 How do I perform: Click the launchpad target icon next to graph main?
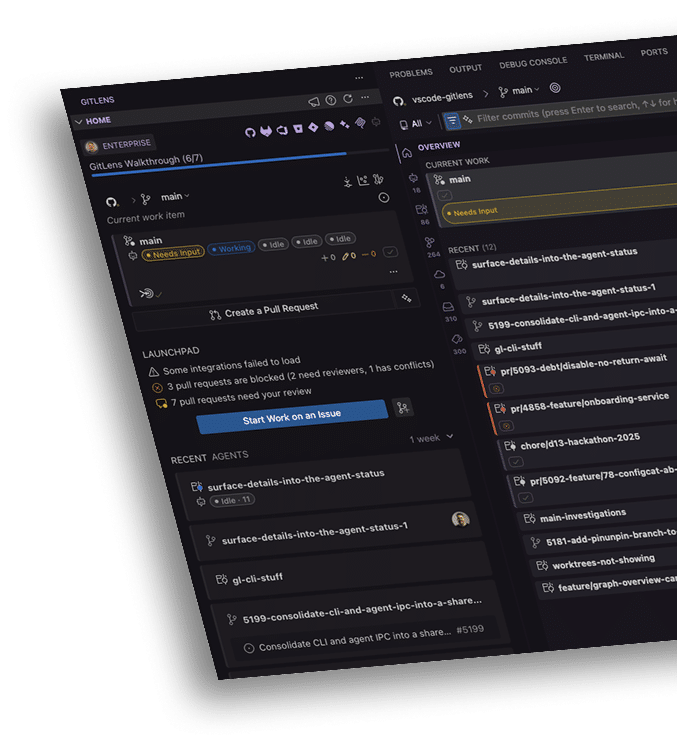(555, 88)
